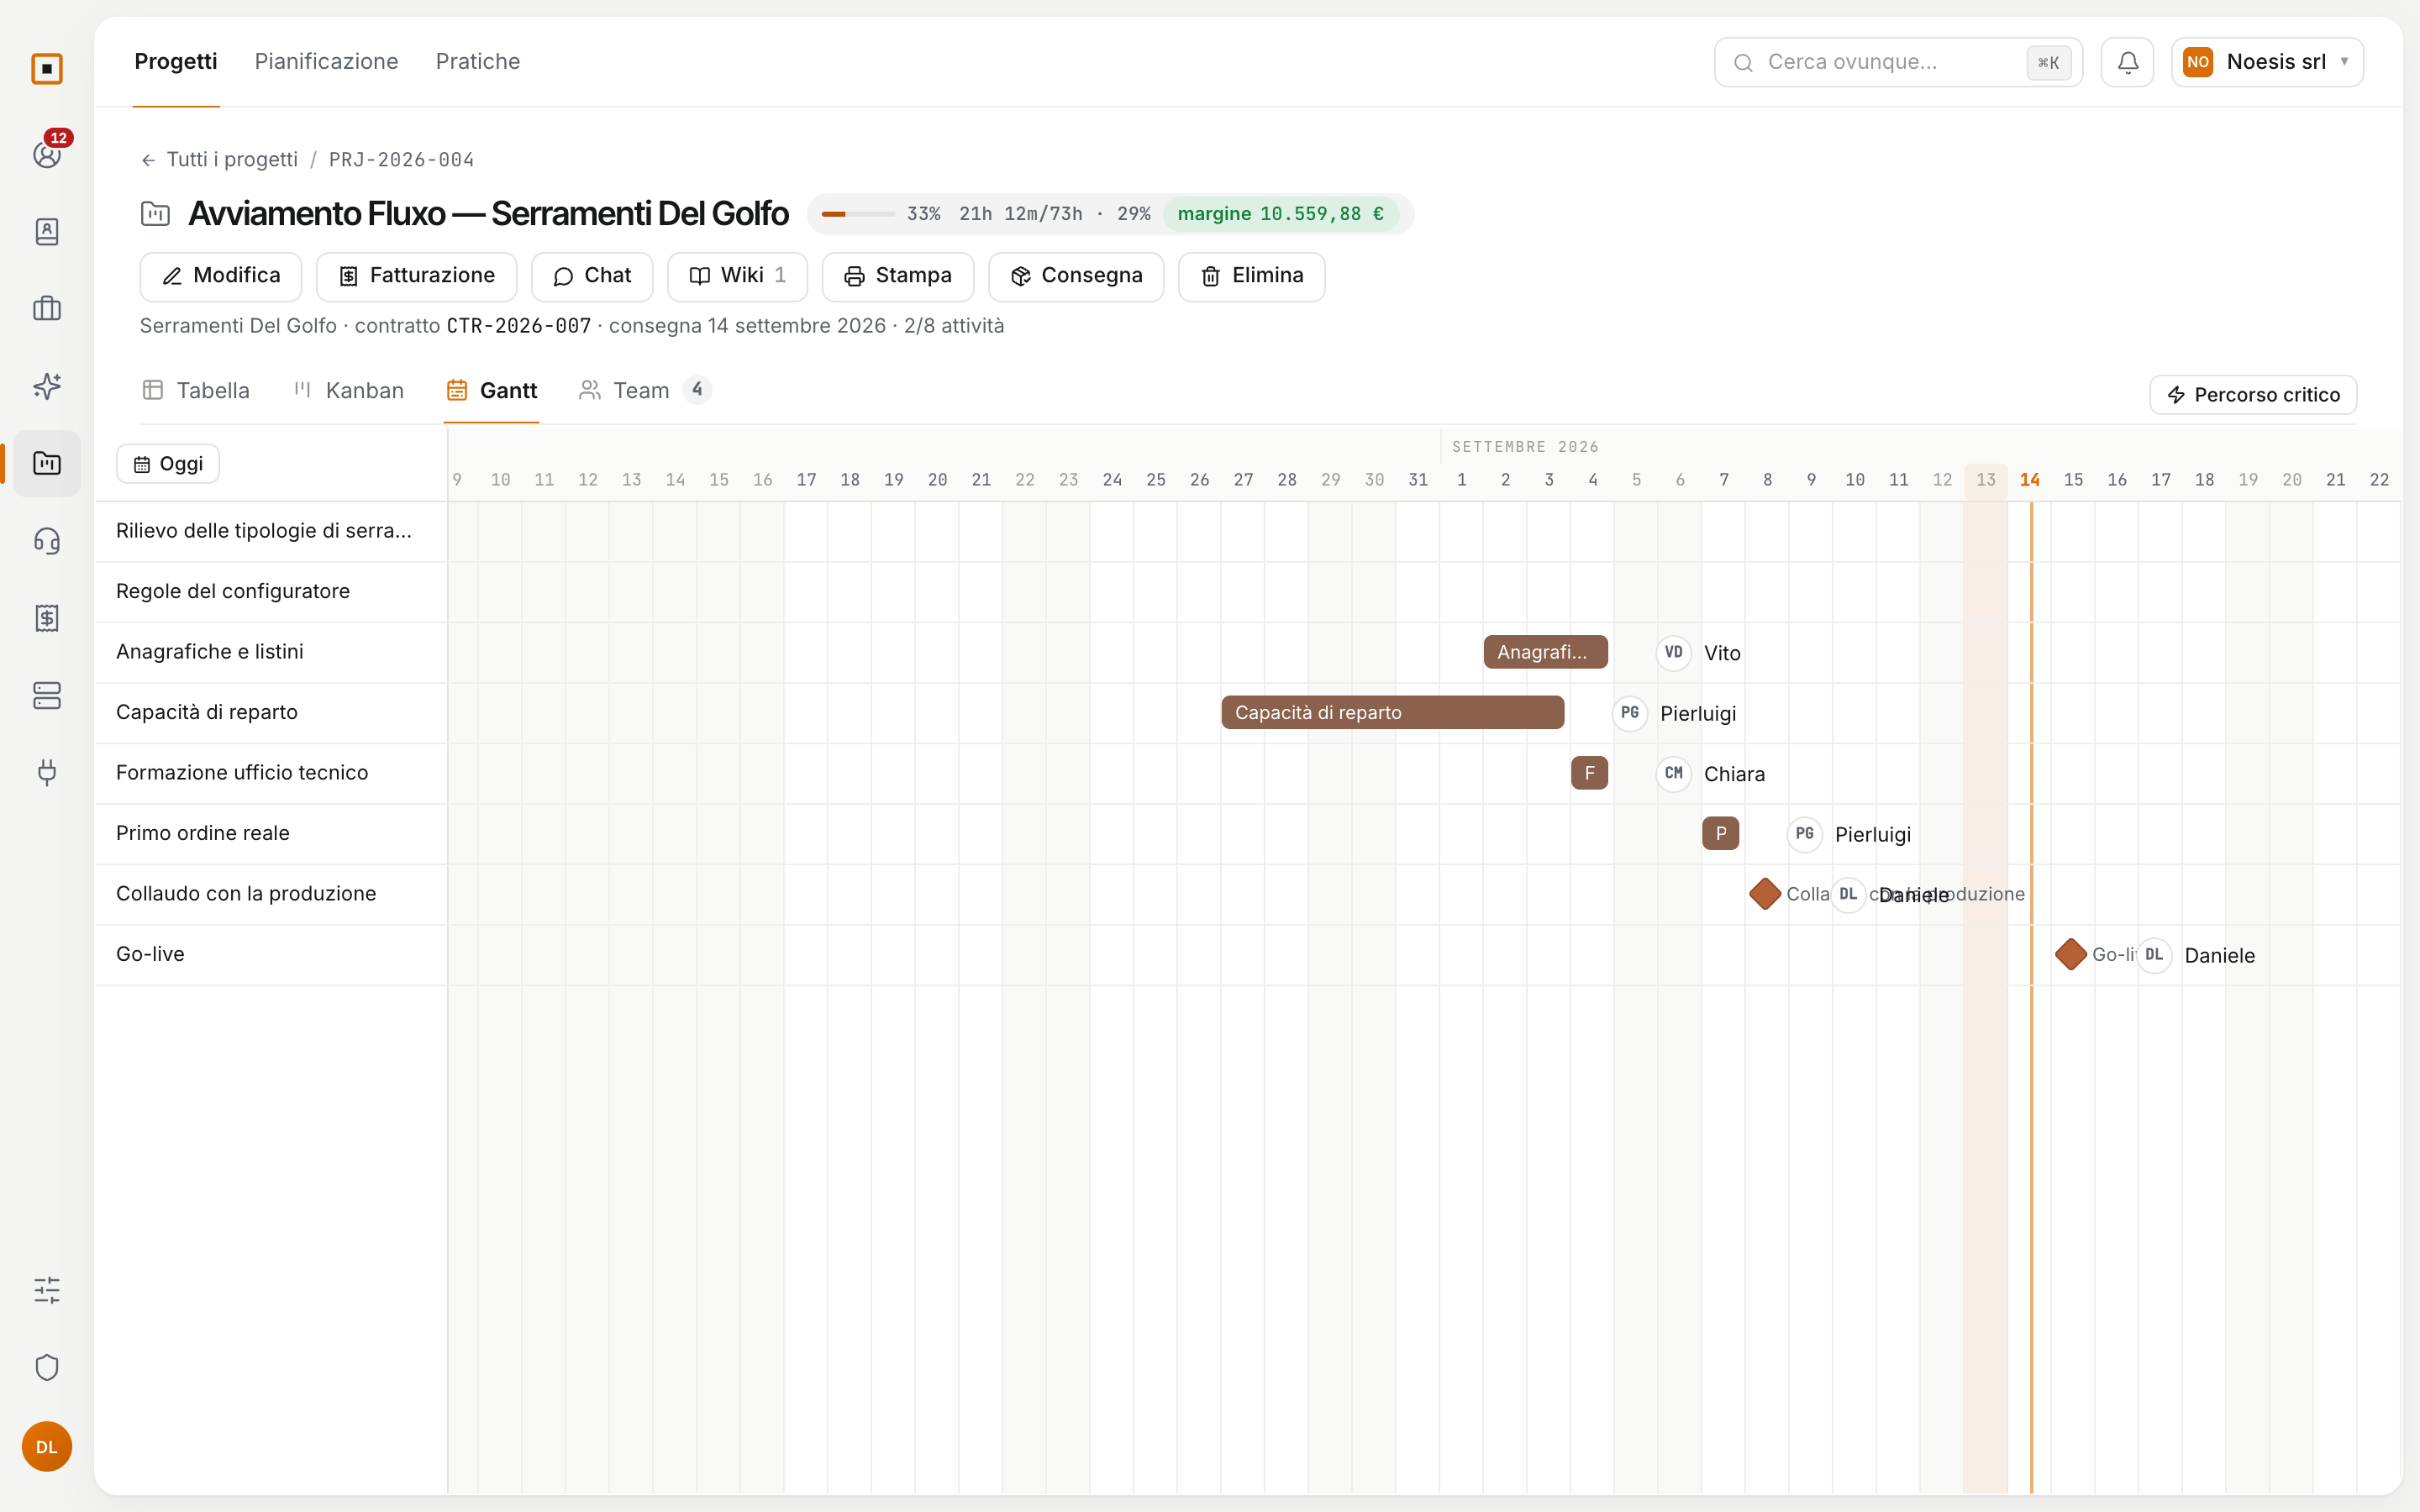Image resolution: width=2420 pixels, height=1512 pixels.
Task: Switch to the Pianificazione tab
Action: click(x=326, y=62)
